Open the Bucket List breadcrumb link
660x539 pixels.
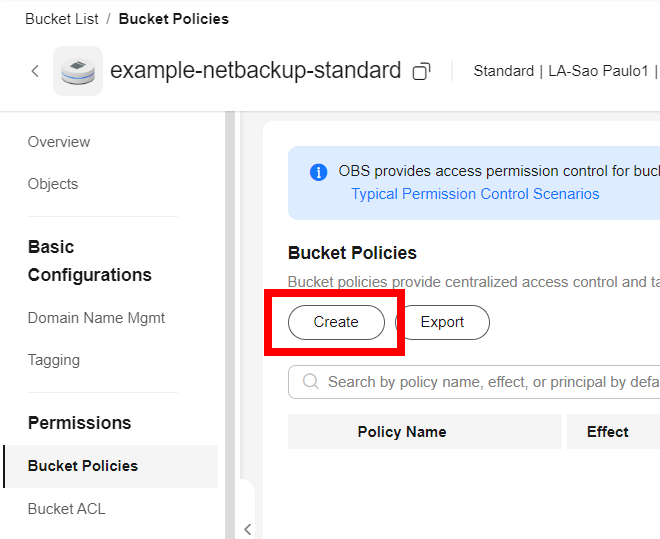pyautogui.click(x=60, y=19)
